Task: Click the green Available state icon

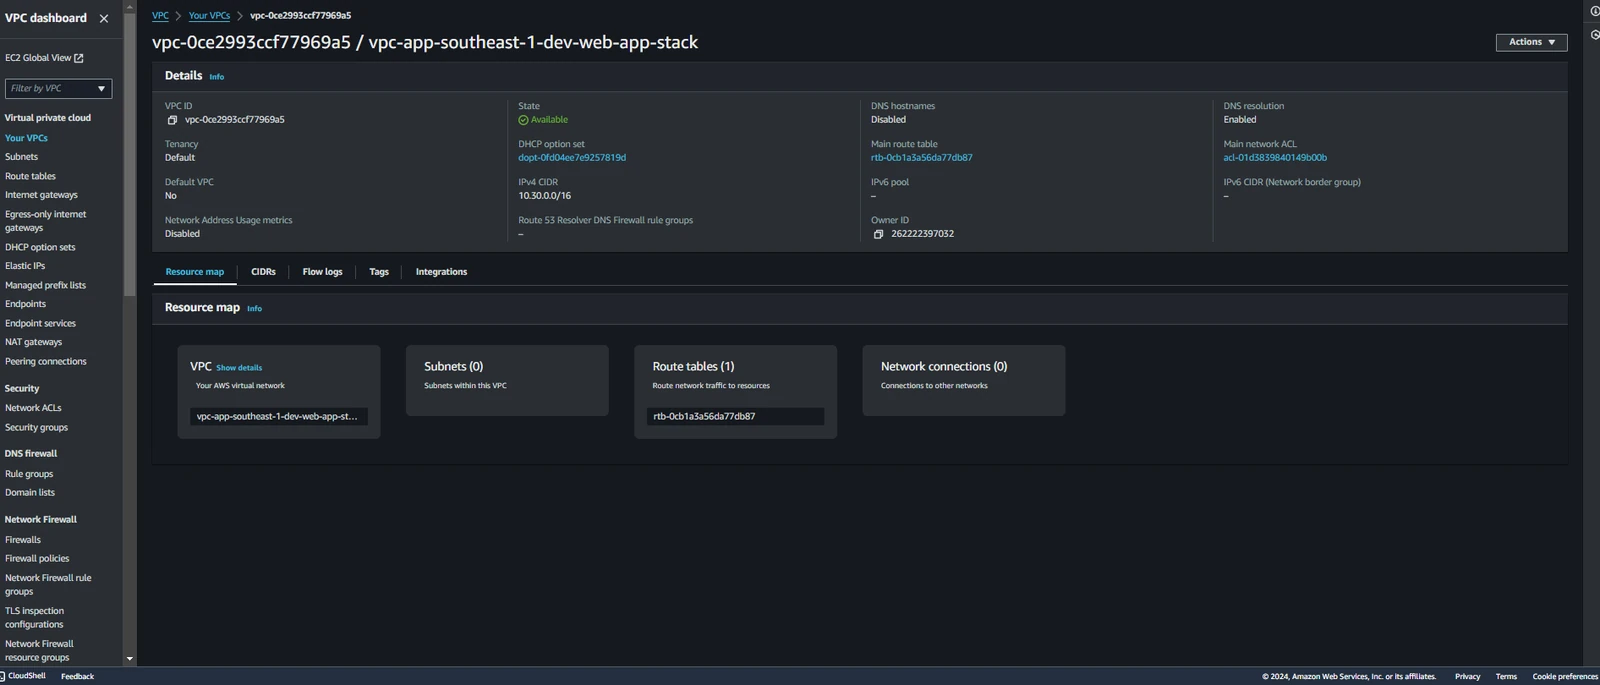Action: (523, 120)
